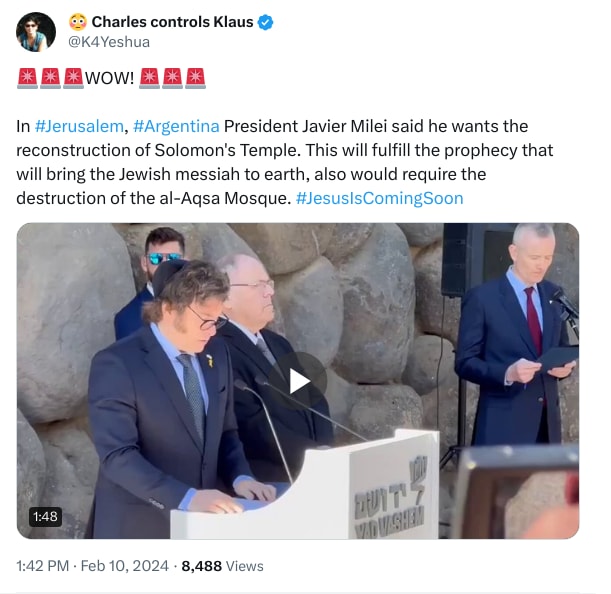Open the #Argentina hashtag
Screen dimensions: 611x594
click(176, 126)
